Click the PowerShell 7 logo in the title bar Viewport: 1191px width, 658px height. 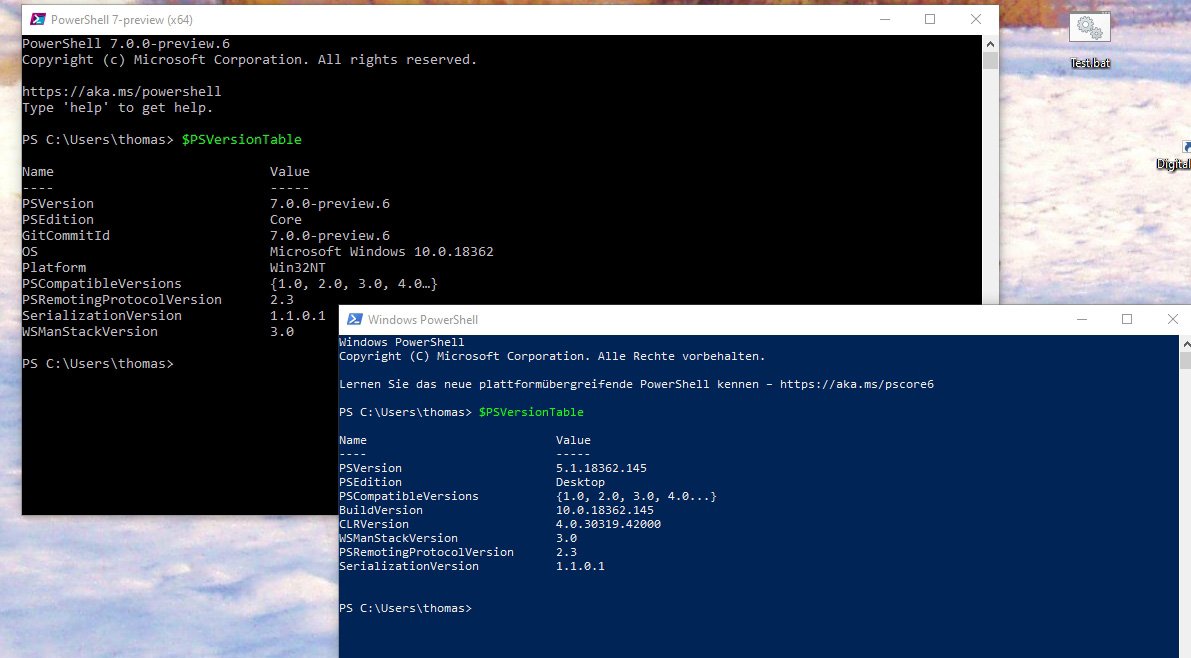[x=36, y=18]
